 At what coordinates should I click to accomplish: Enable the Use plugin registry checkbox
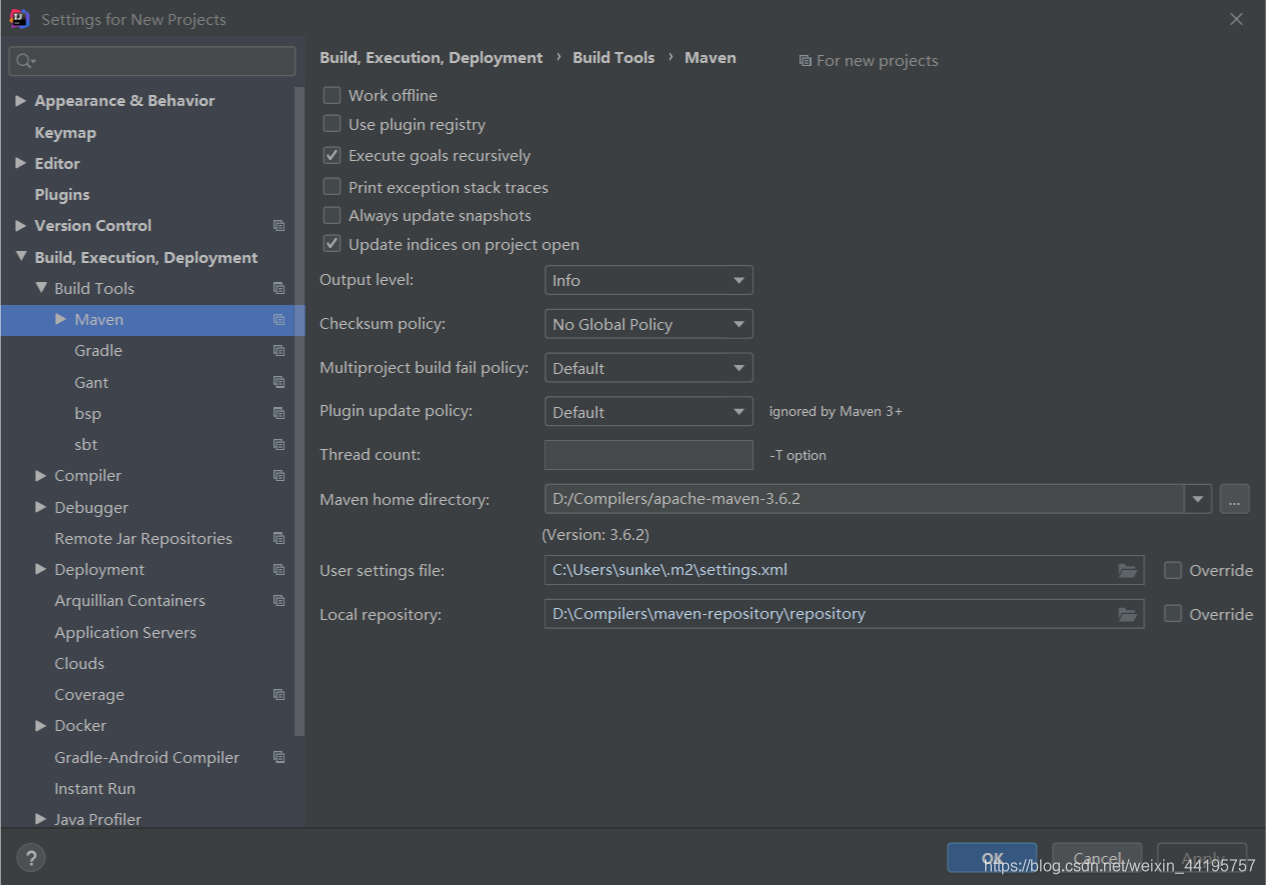click(x=332, y=124)
